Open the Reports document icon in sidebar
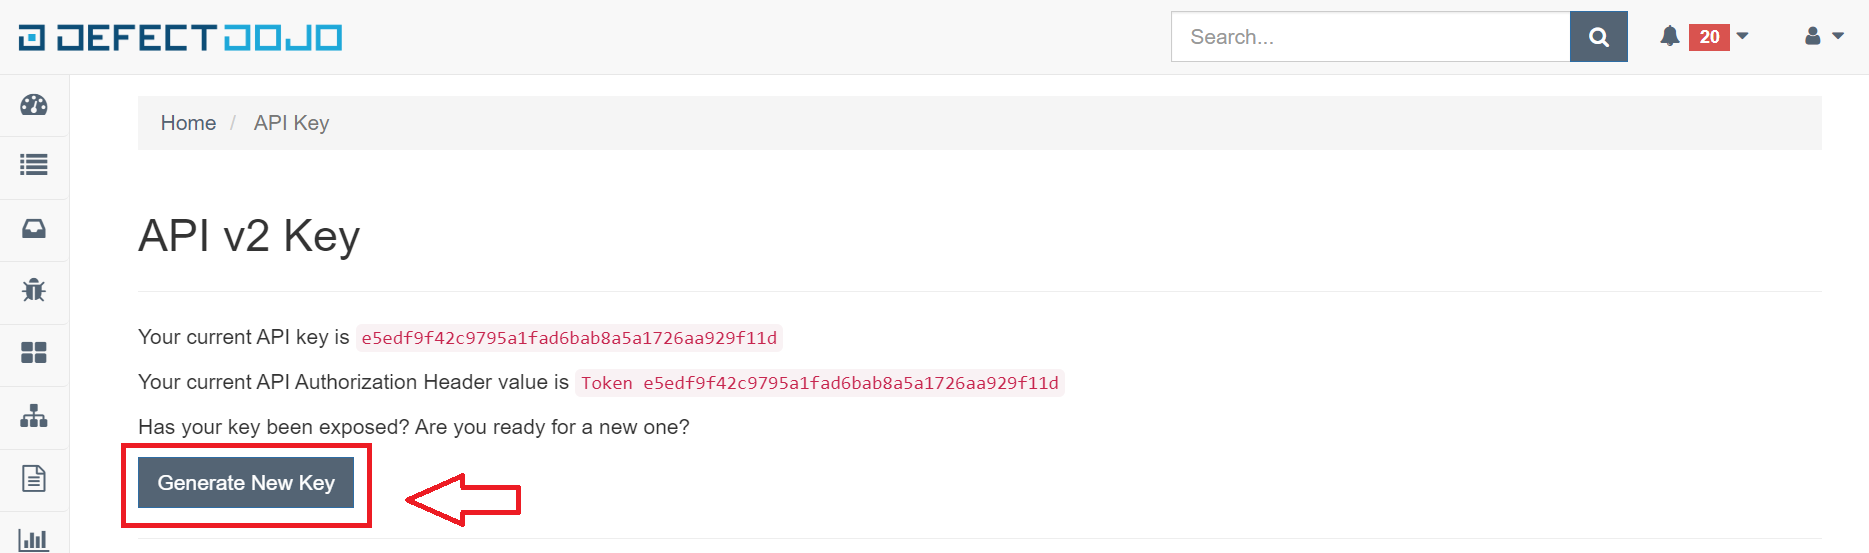Screen dimensions: 1869x553 [x=34, y=478]
